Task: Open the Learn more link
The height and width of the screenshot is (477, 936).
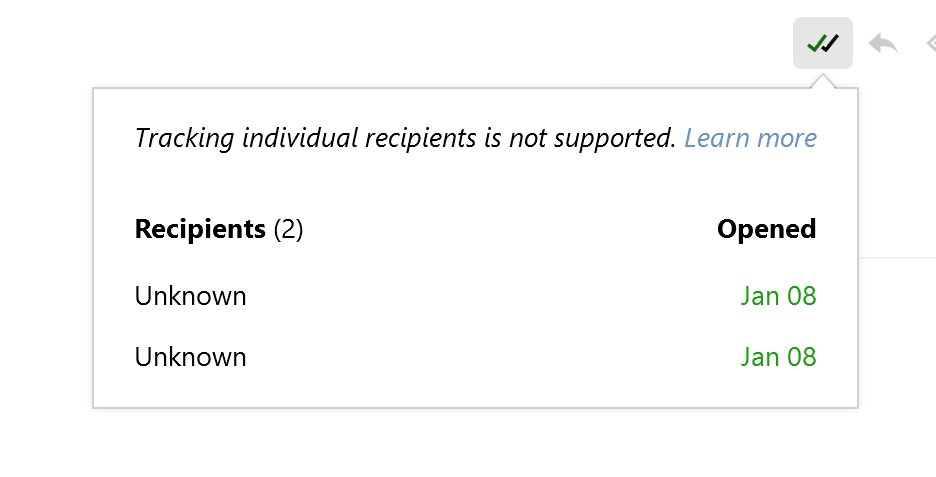Action: pos(750,138)
